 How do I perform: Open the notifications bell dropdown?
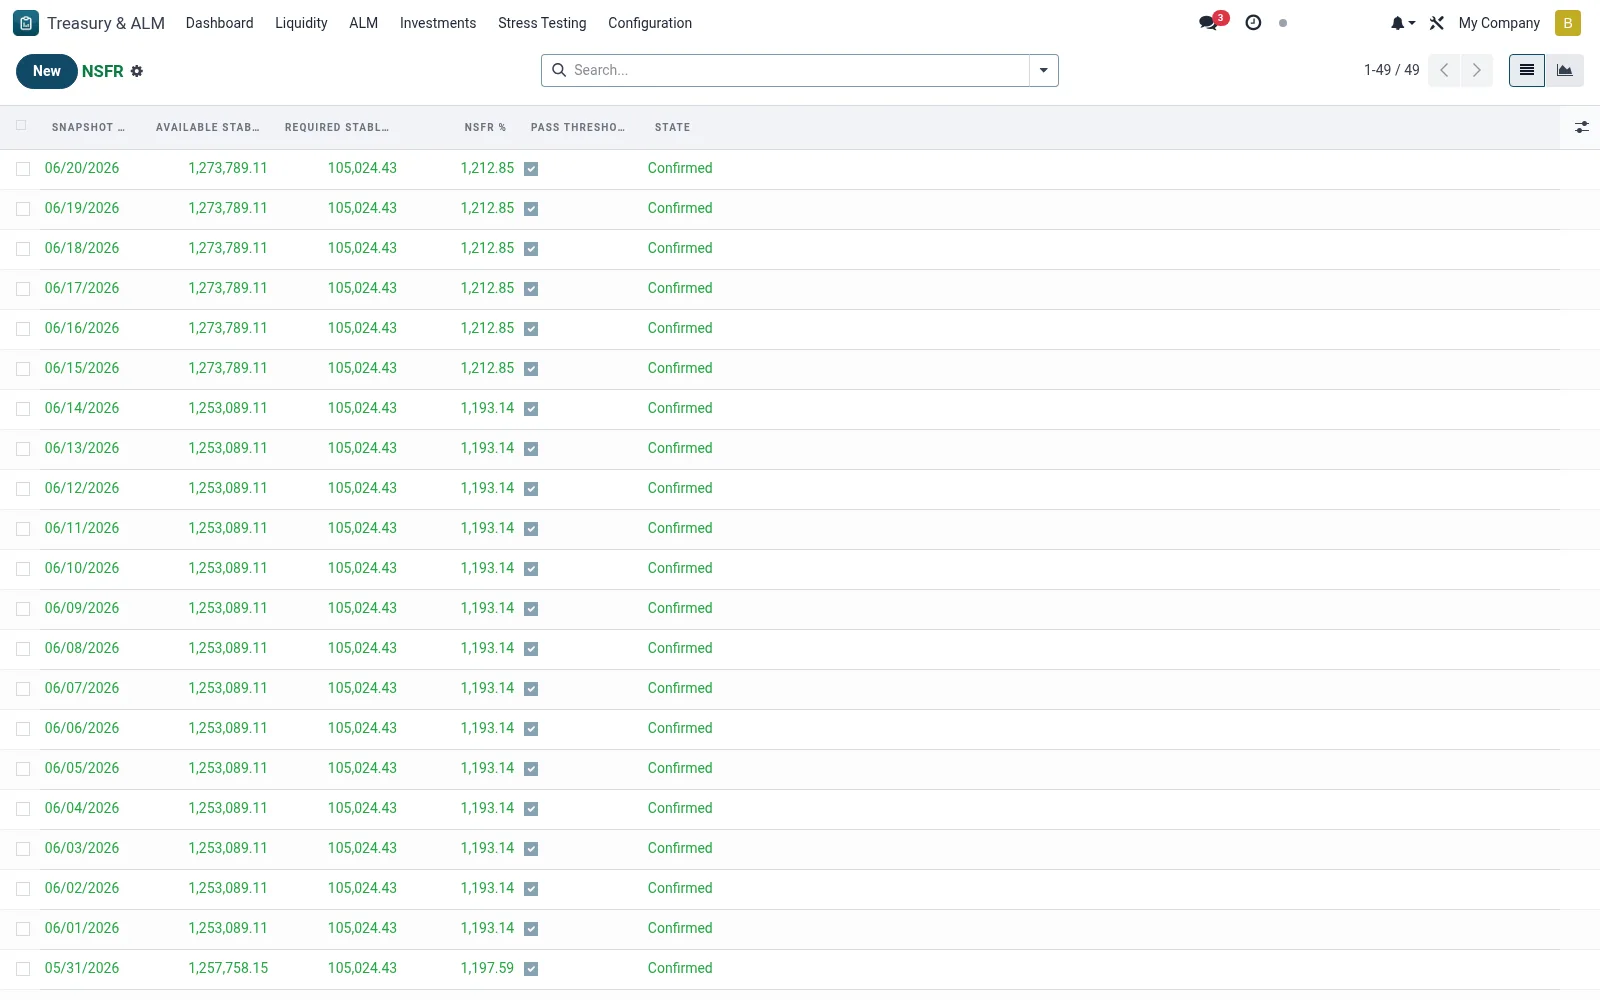point(1402,23)
